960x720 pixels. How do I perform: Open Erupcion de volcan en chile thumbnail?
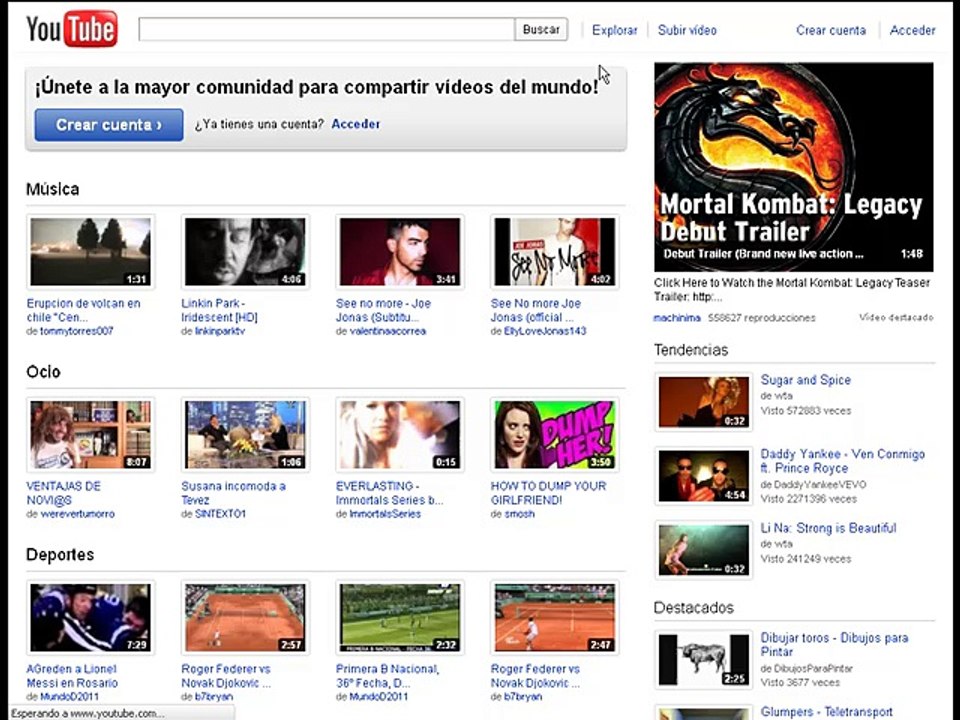point(91,252)
